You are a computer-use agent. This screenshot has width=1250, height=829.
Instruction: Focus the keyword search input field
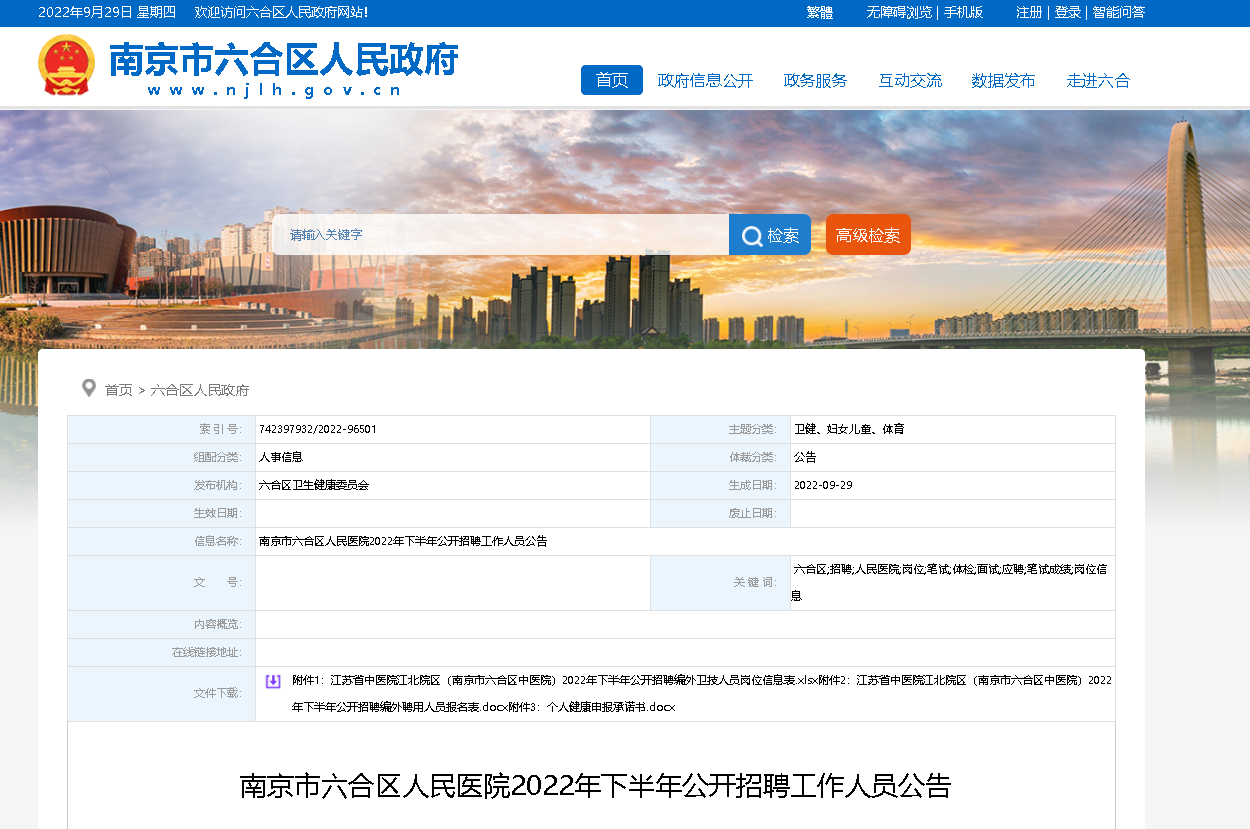[500, 235]
